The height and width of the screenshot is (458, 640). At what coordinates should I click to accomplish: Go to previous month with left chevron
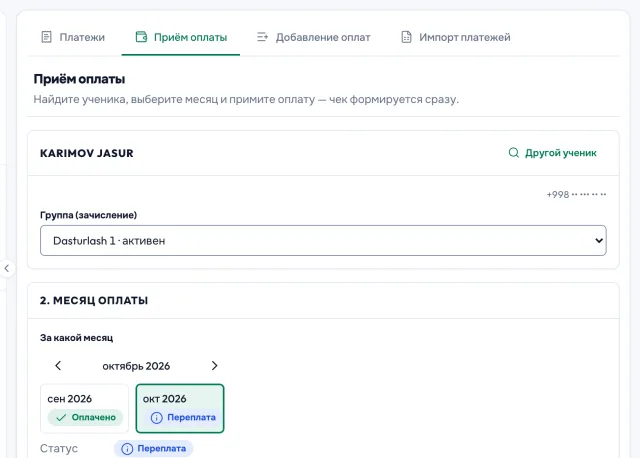[x=58, y=366]
